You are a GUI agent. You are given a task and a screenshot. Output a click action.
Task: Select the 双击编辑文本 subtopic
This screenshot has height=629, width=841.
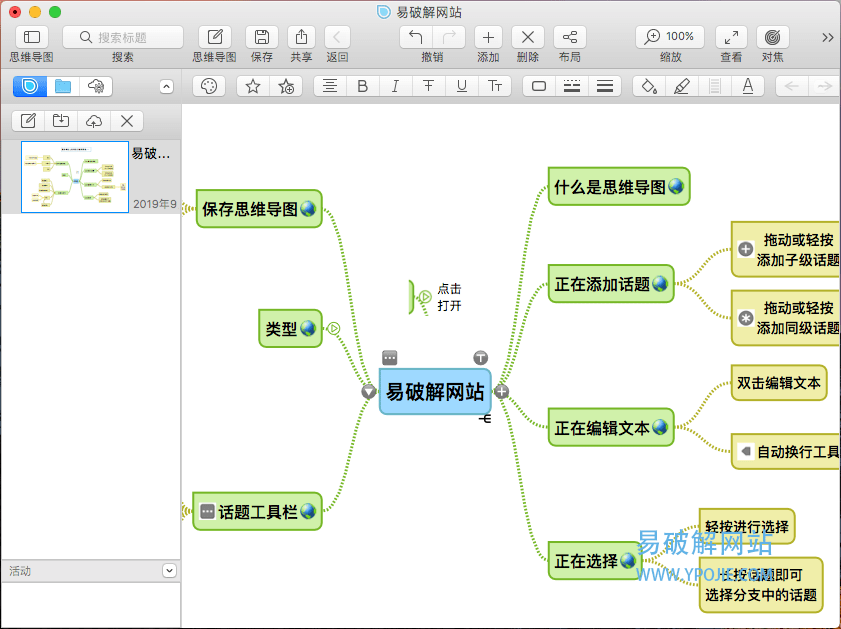pos(779,383)
